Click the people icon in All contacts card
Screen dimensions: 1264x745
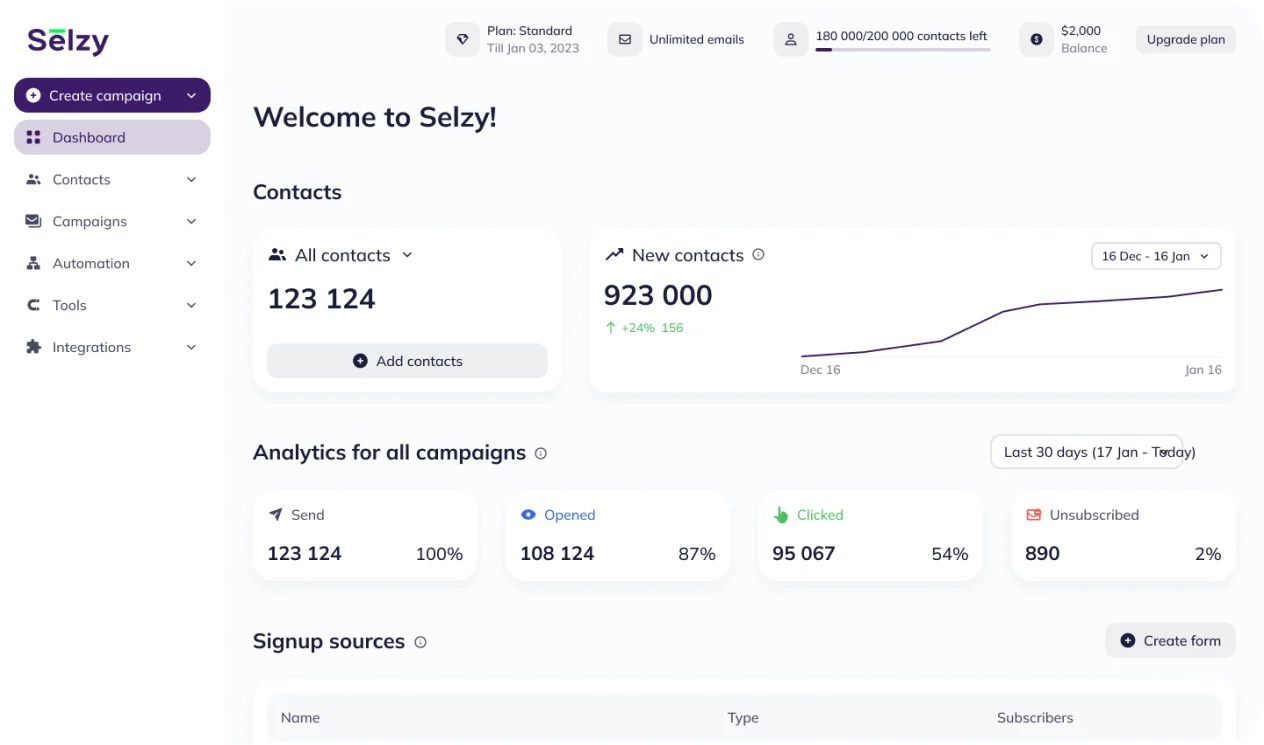pyautogui.click(x=277, y=255)
